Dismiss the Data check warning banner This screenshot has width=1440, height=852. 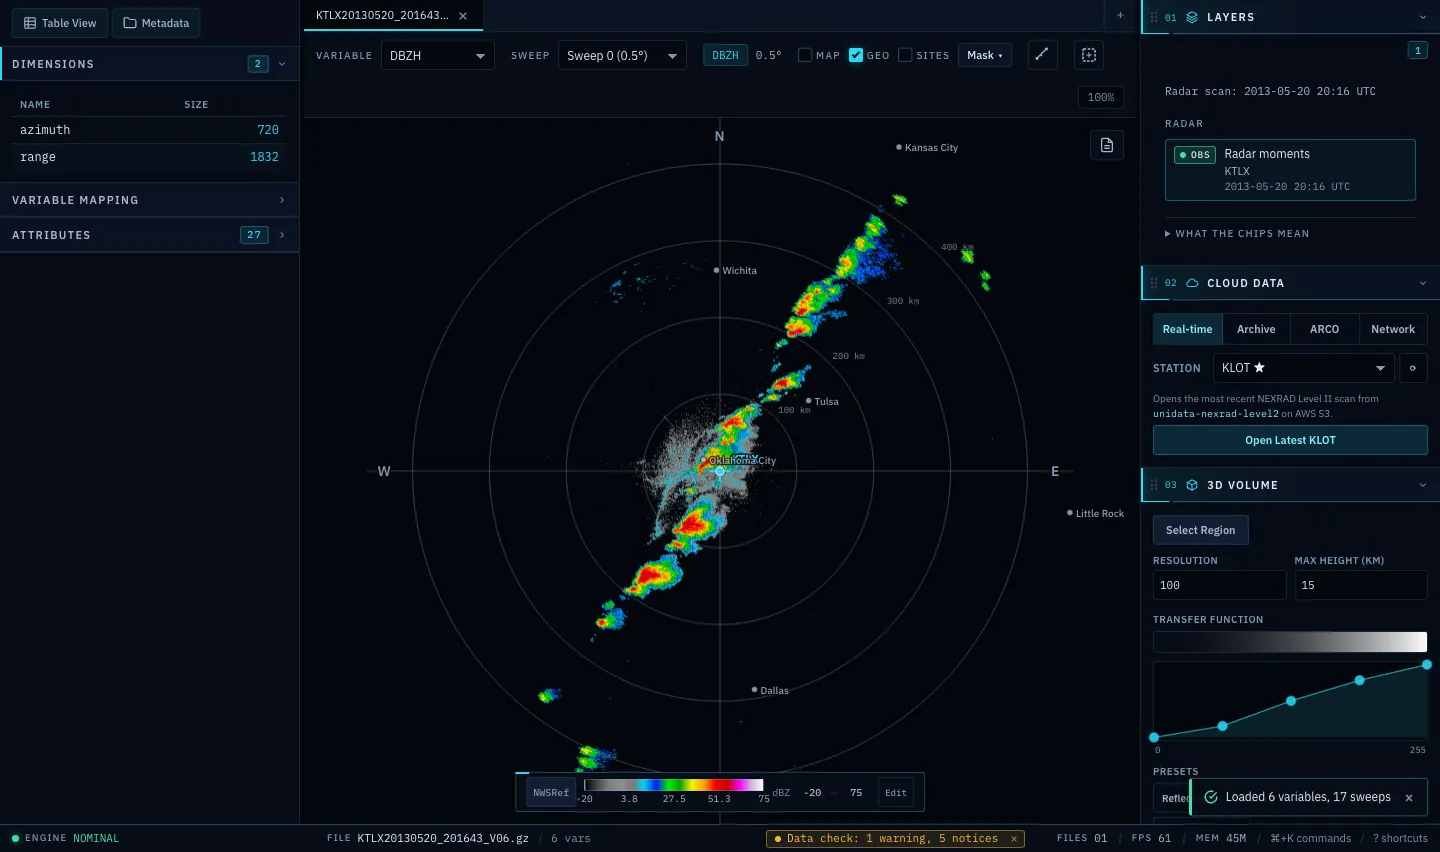click(x=1014, y=839)
